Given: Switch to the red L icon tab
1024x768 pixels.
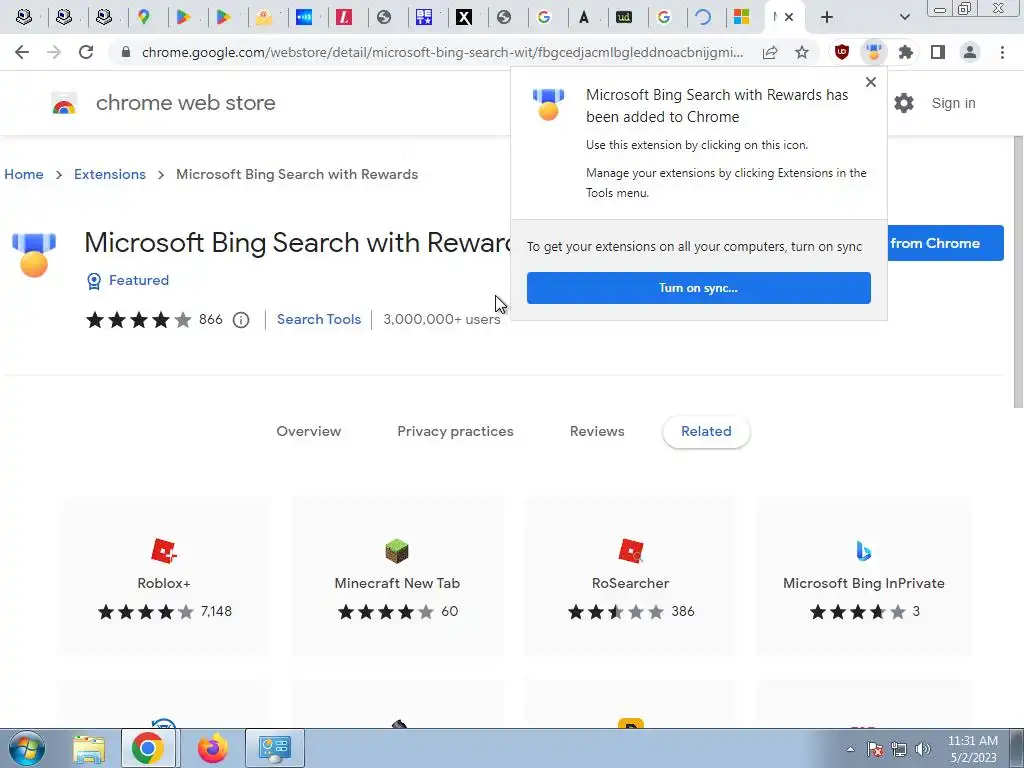Looking at the screenshot, I should tap(344, 18).
